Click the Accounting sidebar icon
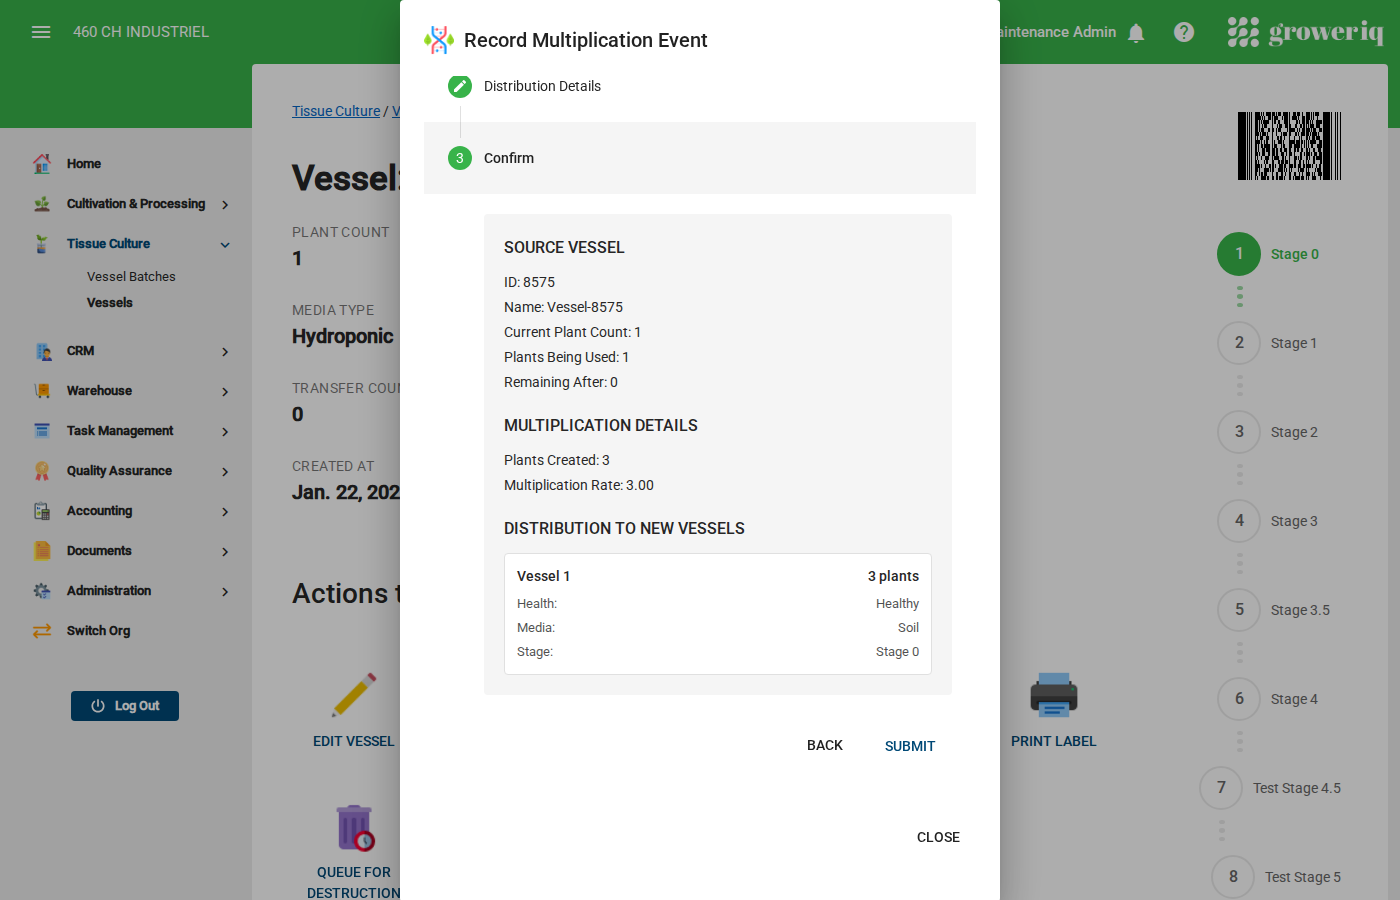Image resolution: width=1400 pixels, height=900 pixels. [41, 510]
